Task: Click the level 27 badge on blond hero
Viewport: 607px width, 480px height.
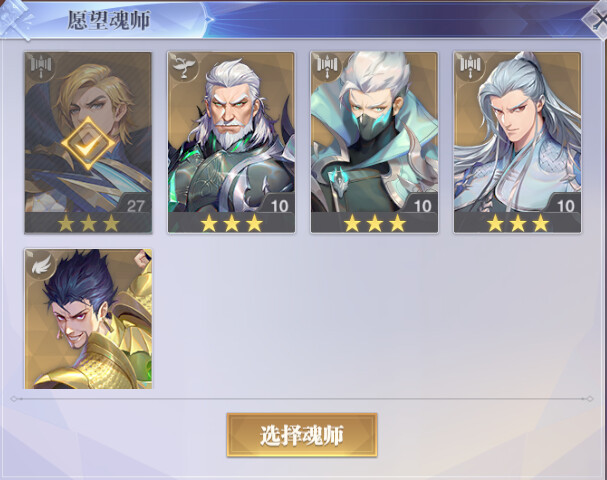Action: click(135, 206)
